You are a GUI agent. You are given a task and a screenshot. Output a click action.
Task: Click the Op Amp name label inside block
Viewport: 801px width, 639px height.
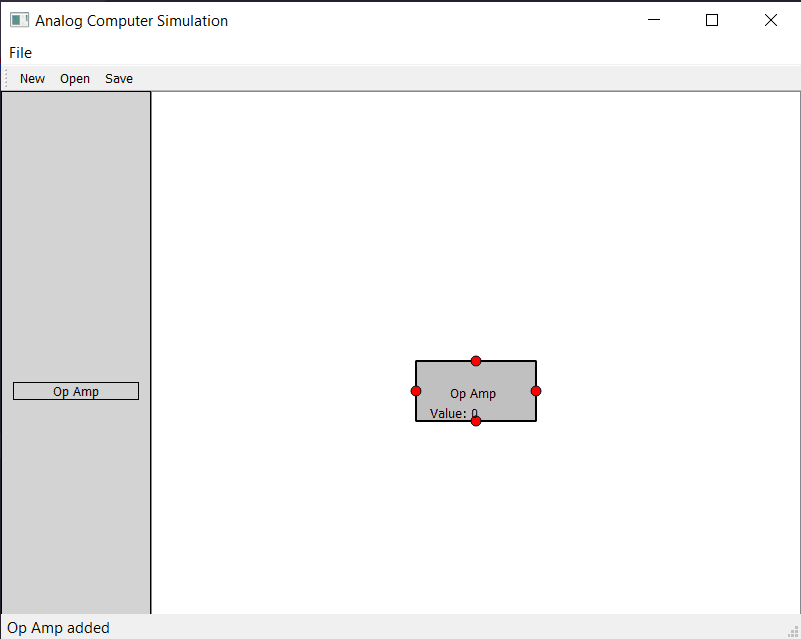473,394
